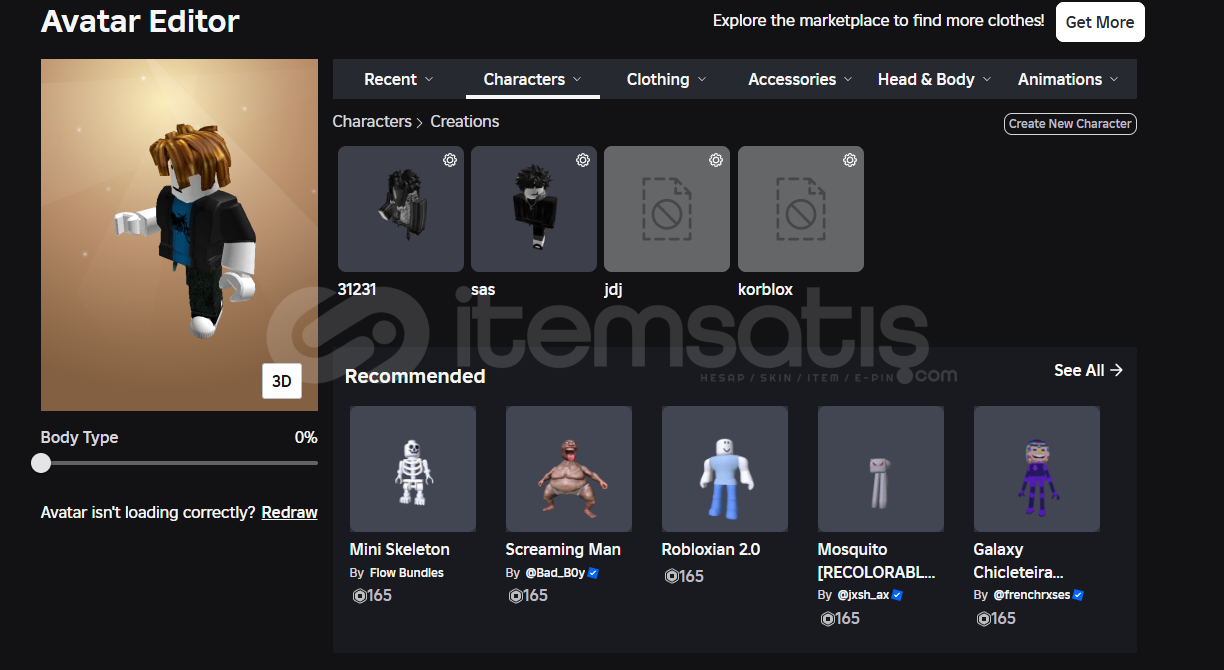This screenshot has height=670, width=1224.
Task: Switch to the Animations tab
Action: [1069, 79]
